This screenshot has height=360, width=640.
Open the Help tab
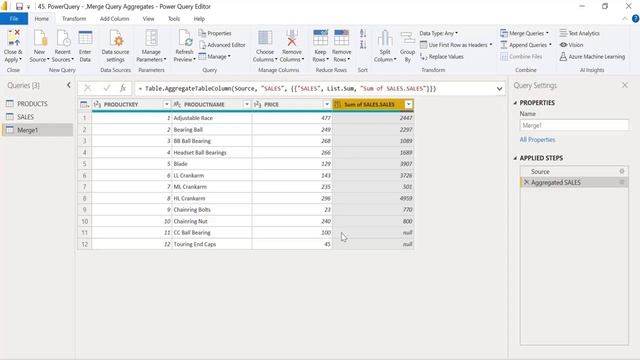click(199, 19)
